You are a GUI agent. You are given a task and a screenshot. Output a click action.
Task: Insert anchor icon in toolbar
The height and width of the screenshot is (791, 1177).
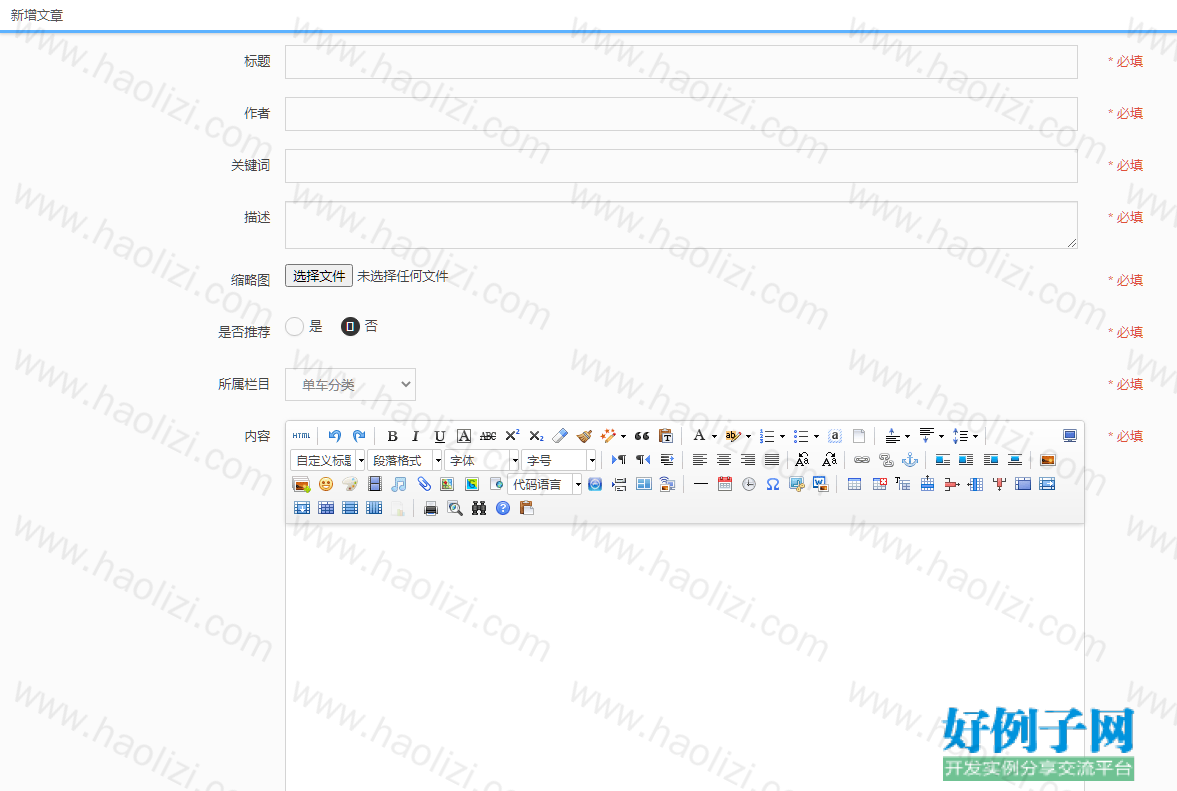[910, 460]
